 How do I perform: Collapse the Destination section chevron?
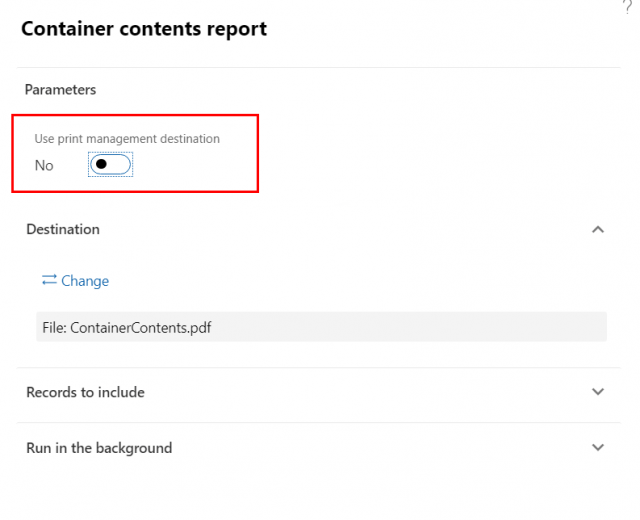pos(598,229)
